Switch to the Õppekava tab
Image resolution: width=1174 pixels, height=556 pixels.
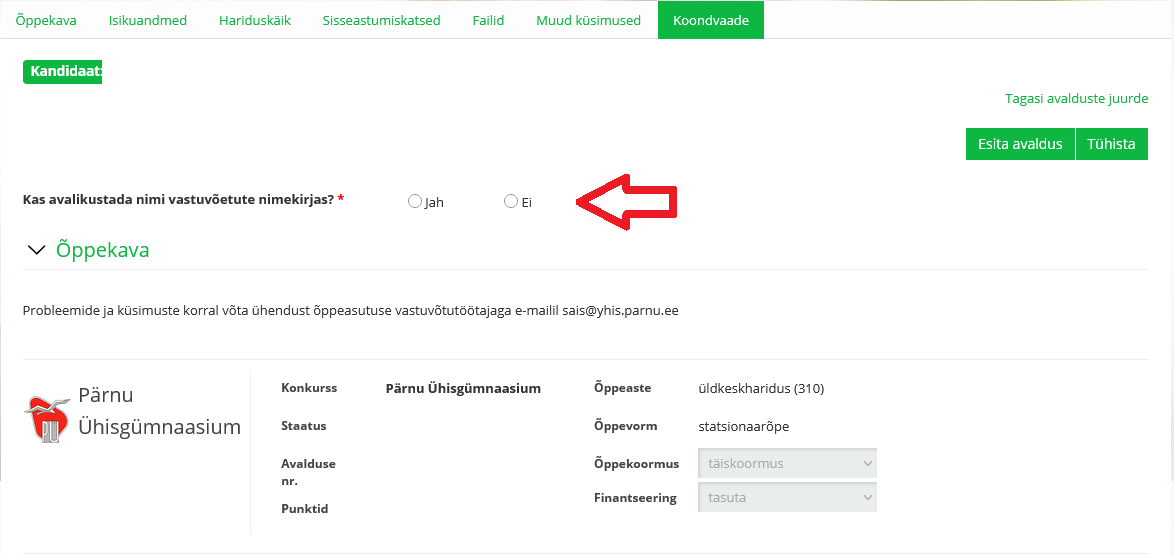click(46, 20)
